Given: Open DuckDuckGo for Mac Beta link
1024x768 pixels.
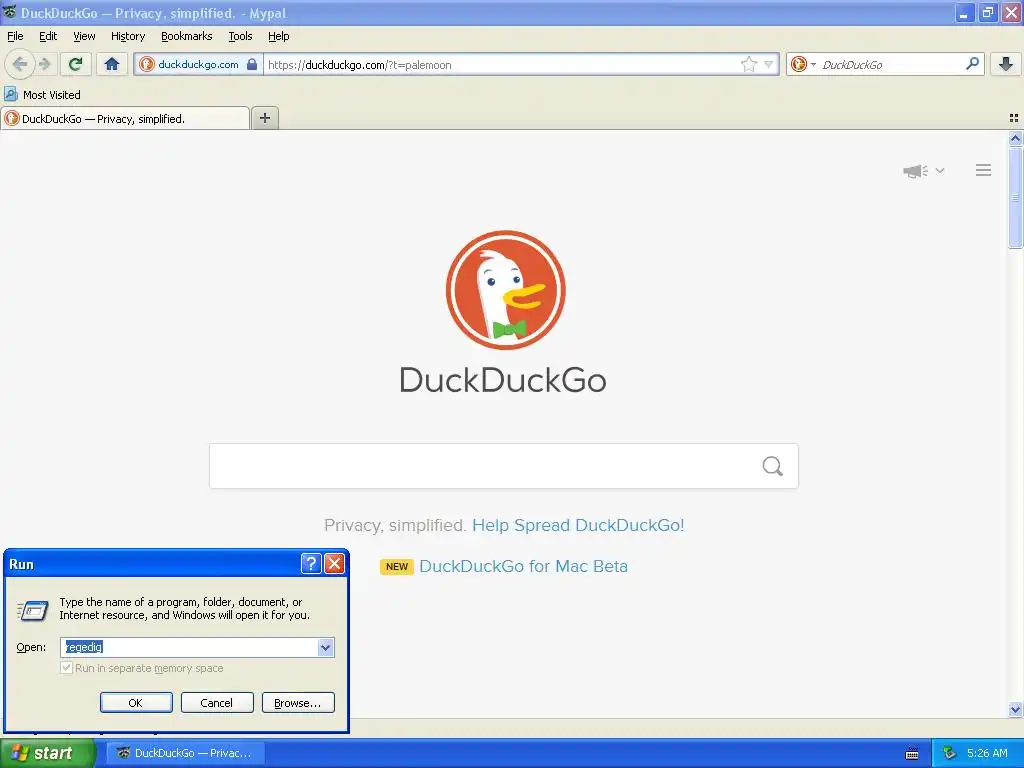Looking at the screenshot, I should coord(523,567).
